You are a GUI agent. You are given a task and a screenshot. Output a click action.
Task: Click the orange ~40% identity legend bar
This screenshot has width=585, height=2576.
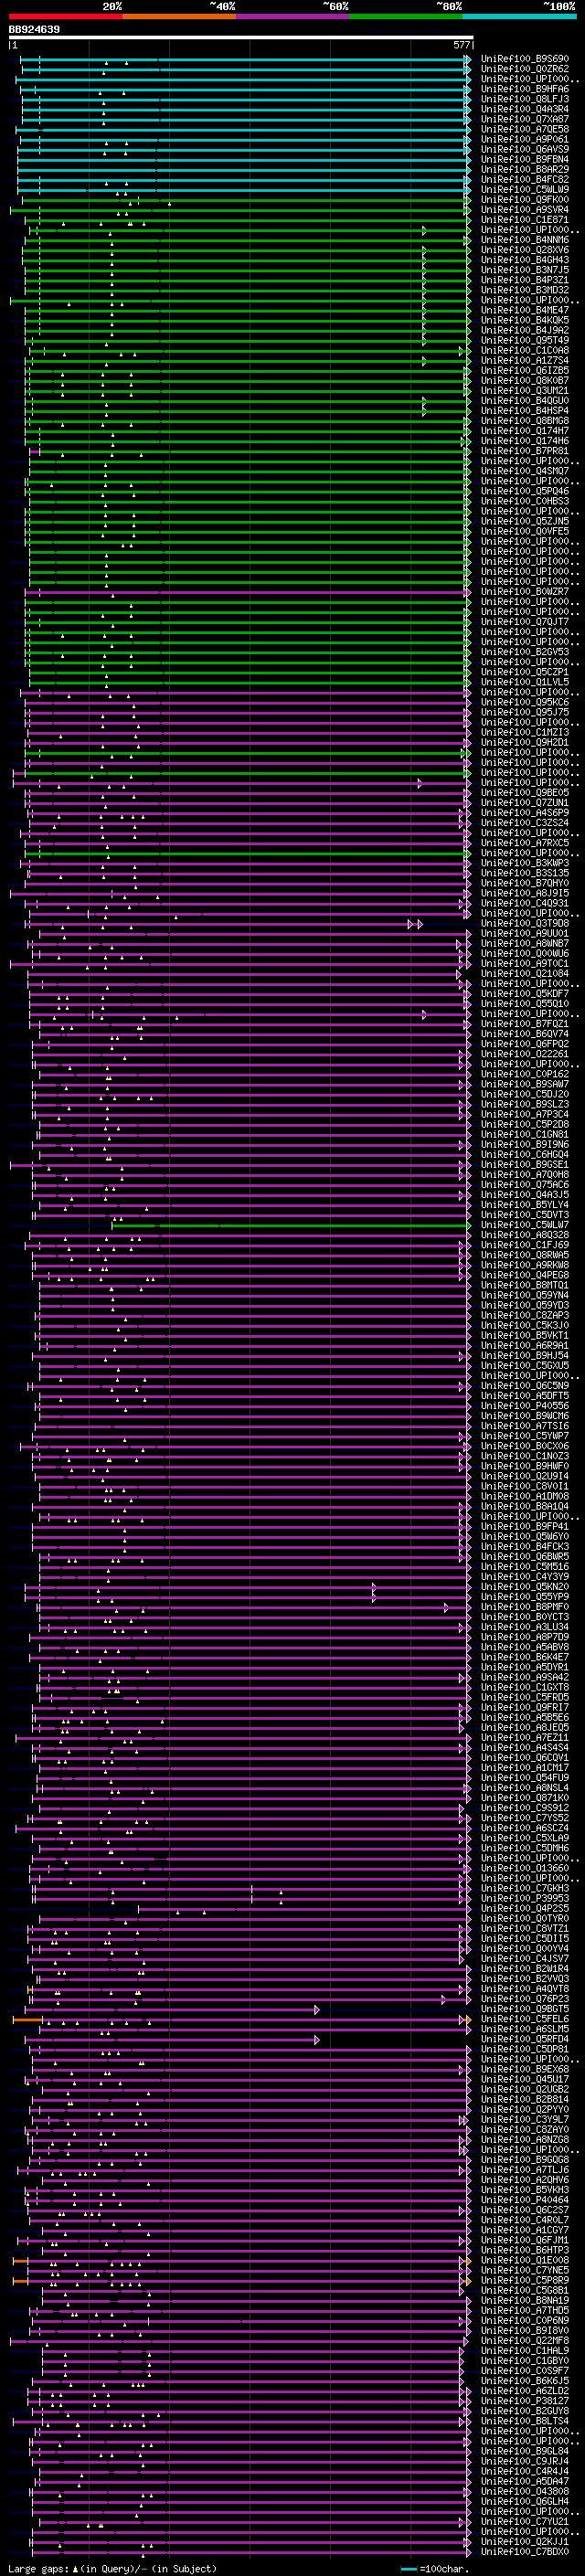pyautogui.click(x=180, y=17)
